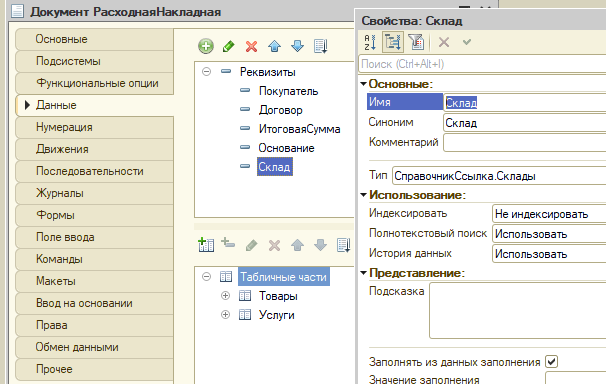Screen dimensions: 606x384
Task: Click the Комментарий input field
Action: [525, 143]
